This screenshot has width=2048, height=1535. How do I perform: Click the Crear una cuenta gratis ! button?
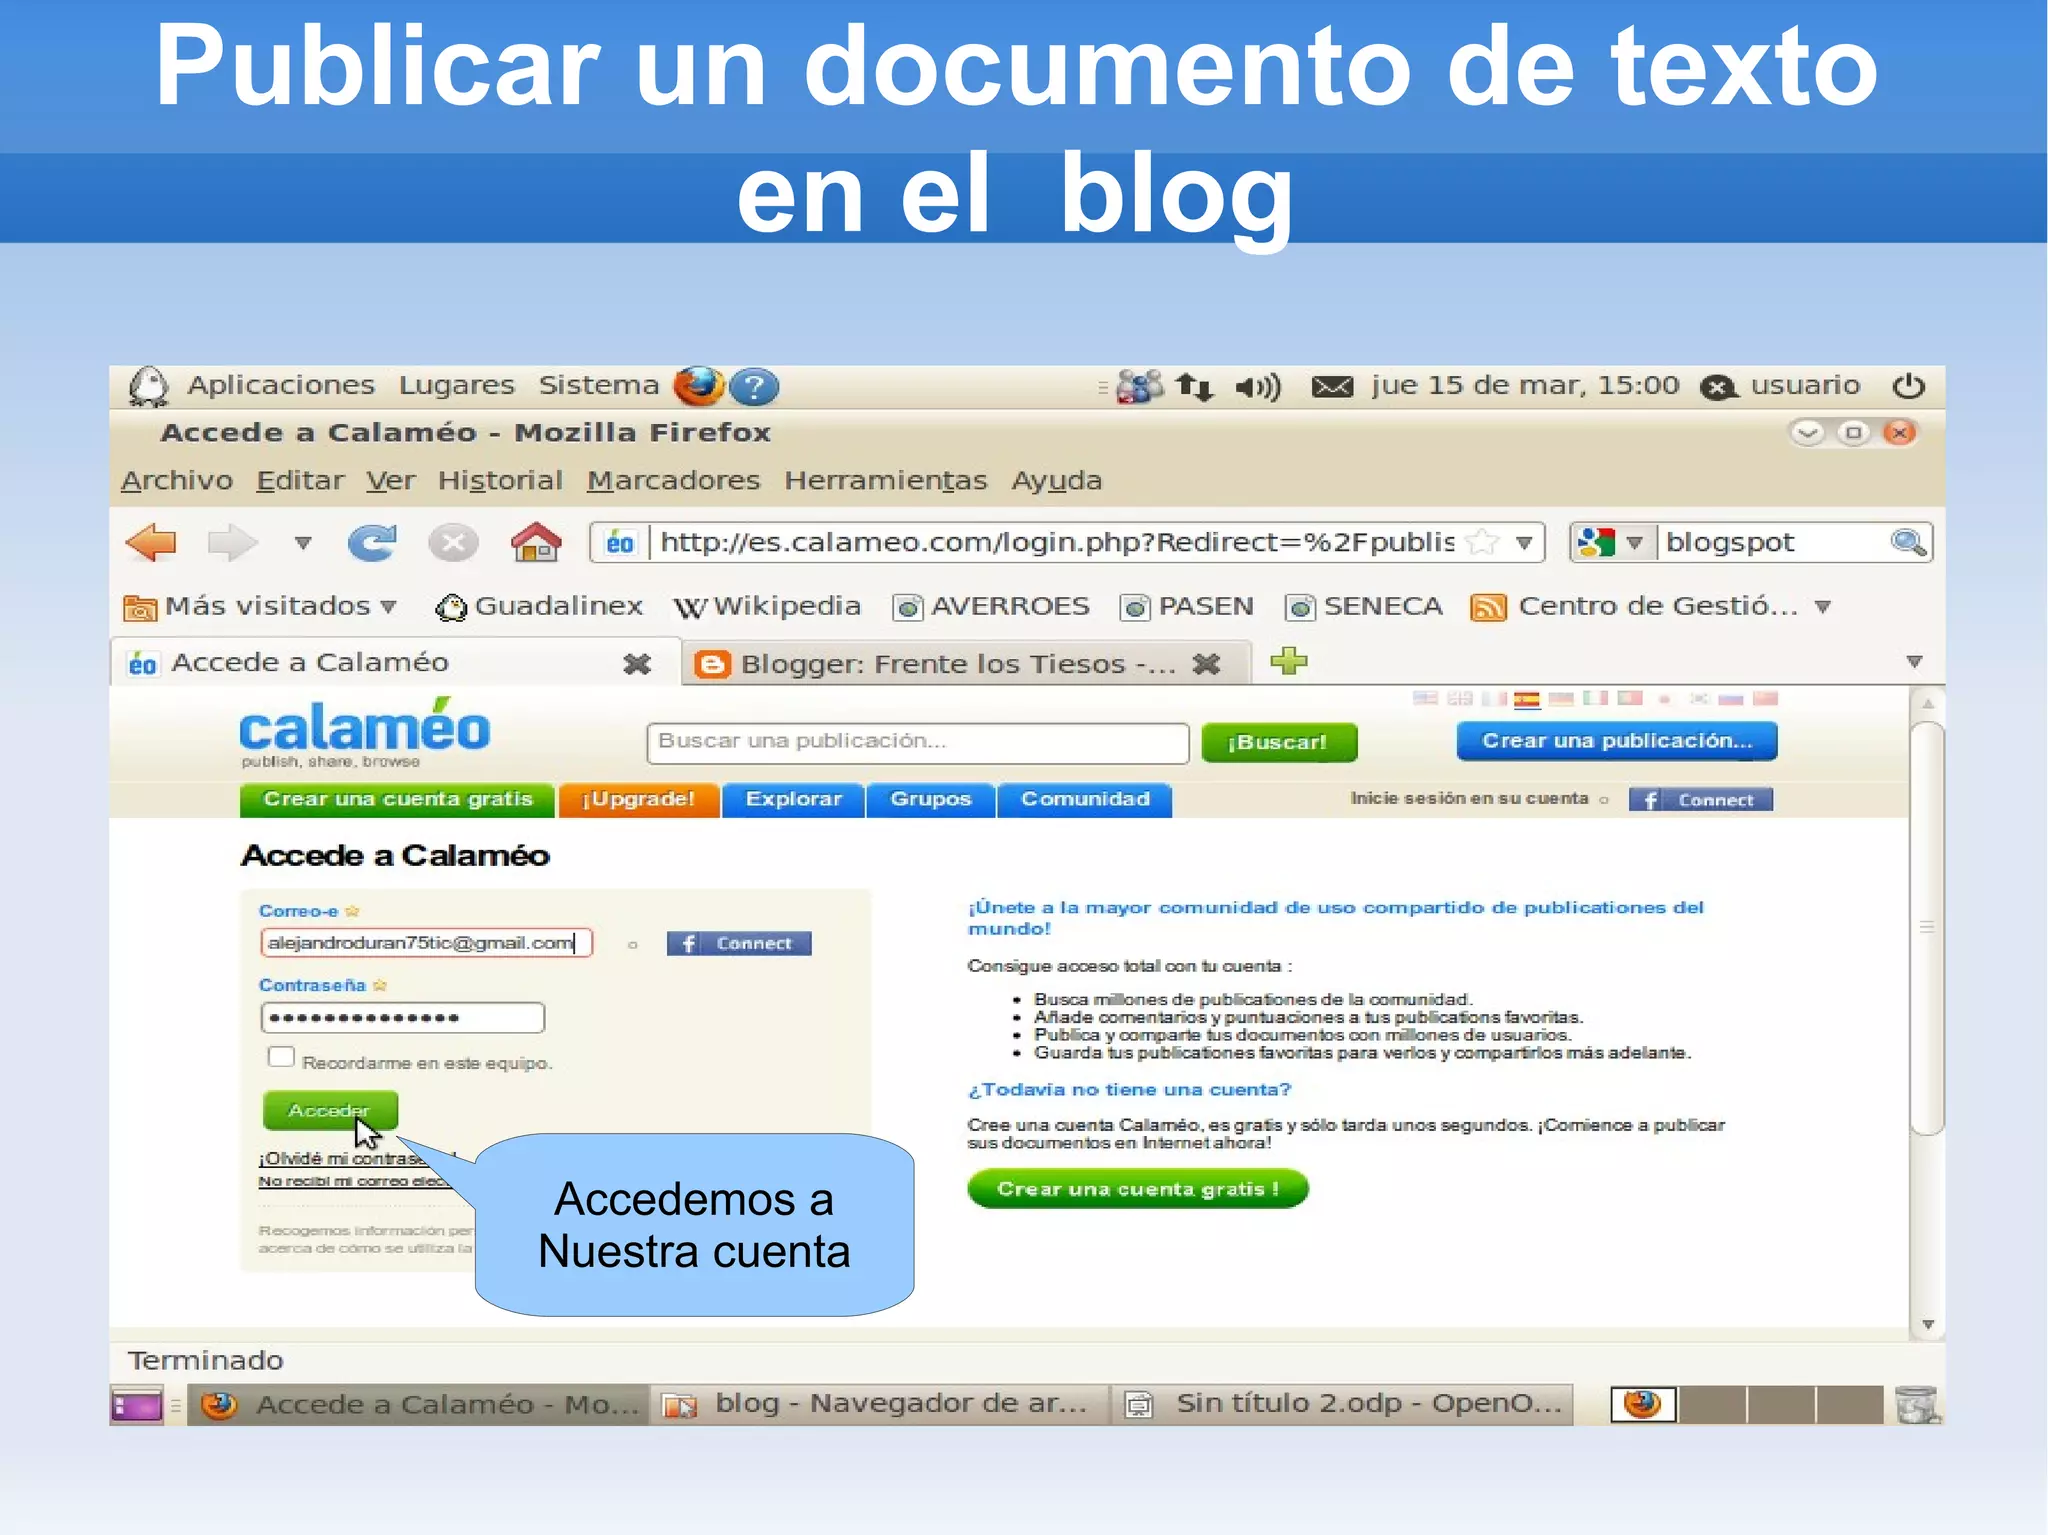coord(1138,1189)
